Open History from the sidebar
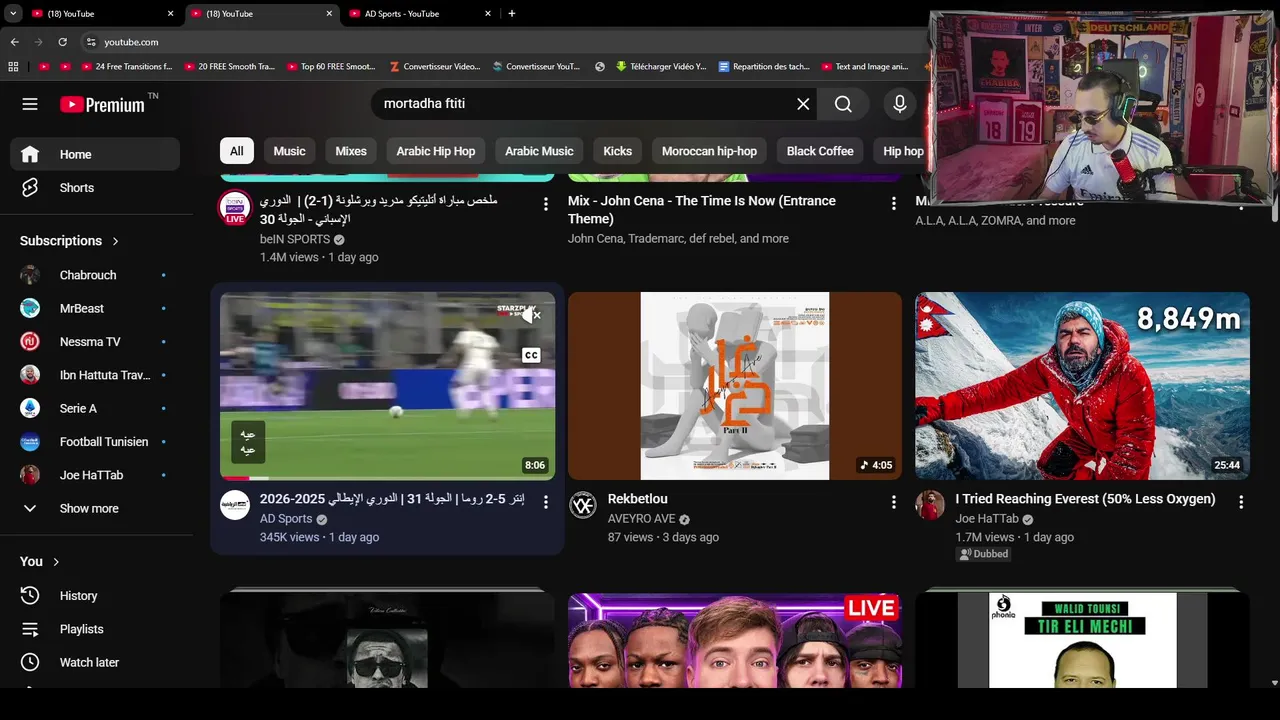This screenshot has height=720, width=1280. click(x=95, y=595)
